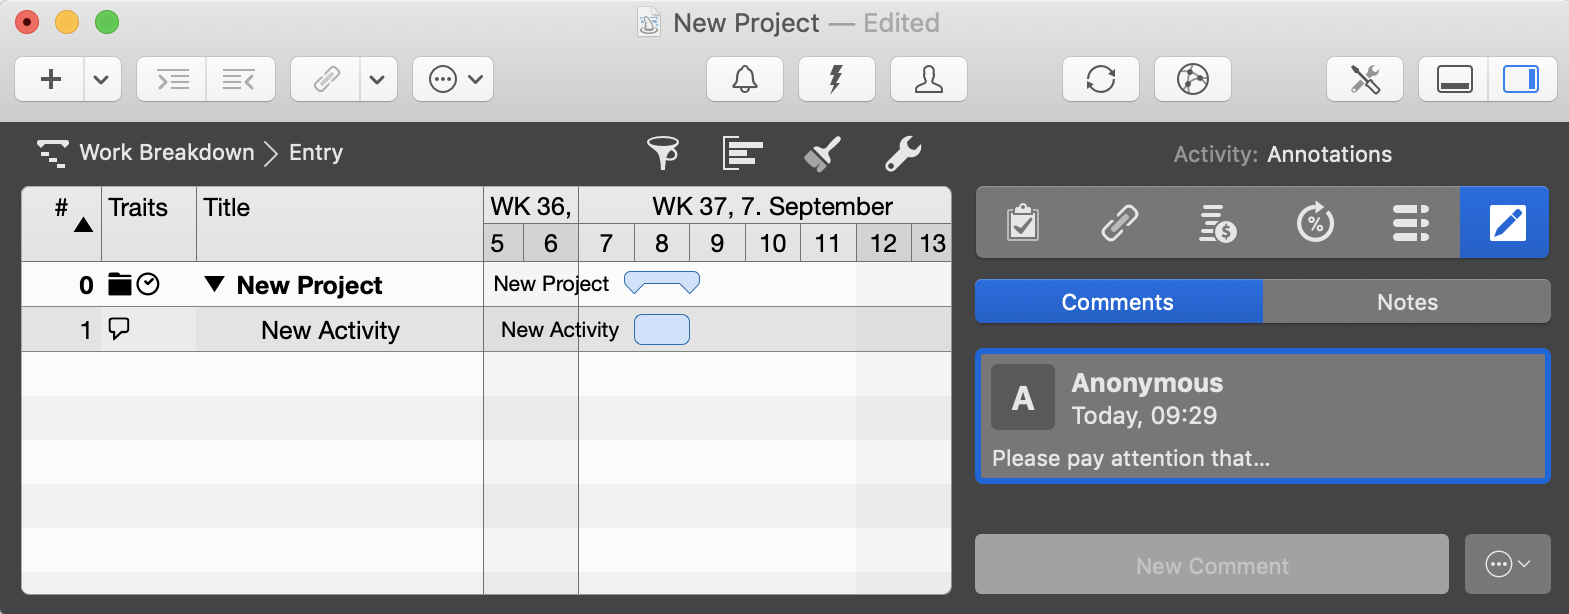This screenshot has height=614, width=1569.
Task: Select the Comments tab
Action: click(1118, 302)
